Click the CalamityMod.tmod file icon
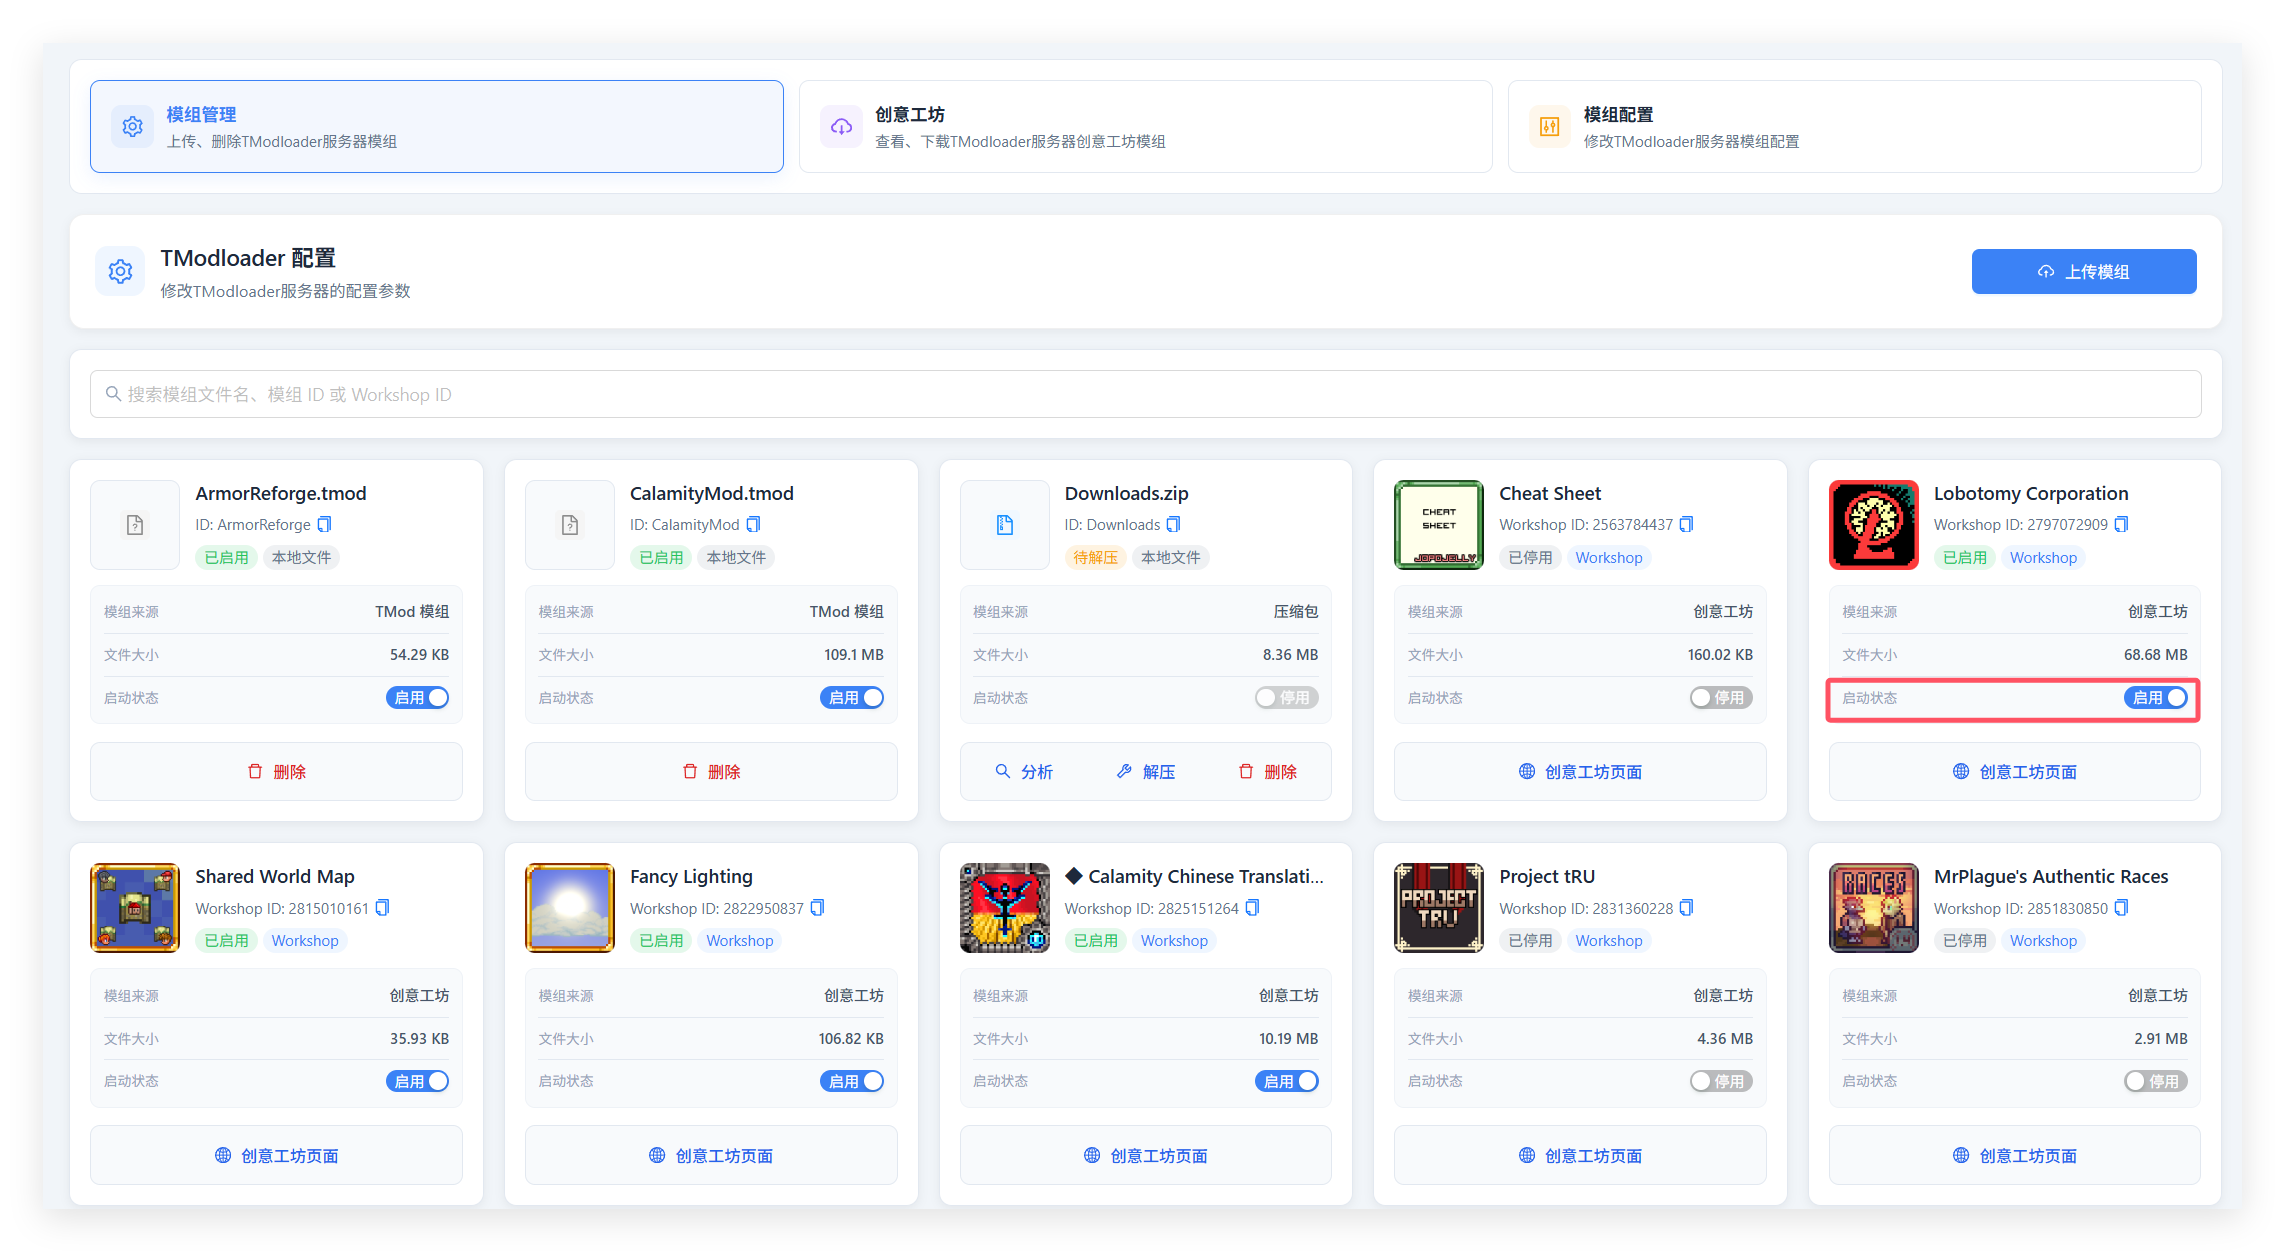The width and height of the screenshot is (2285, 1252). (570, 525)
